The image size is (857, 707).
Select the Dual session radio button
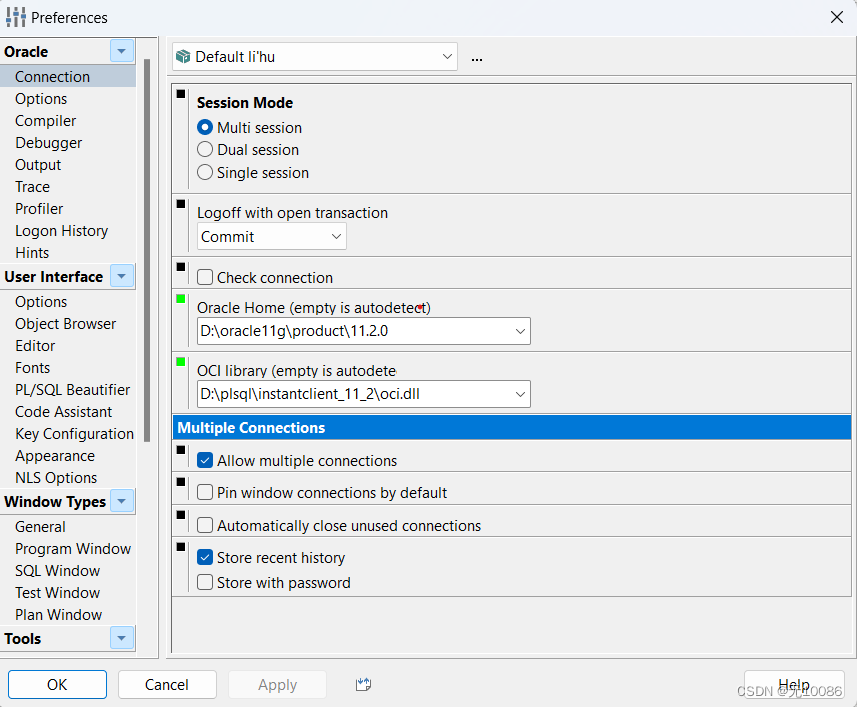[x=205, y=149]
